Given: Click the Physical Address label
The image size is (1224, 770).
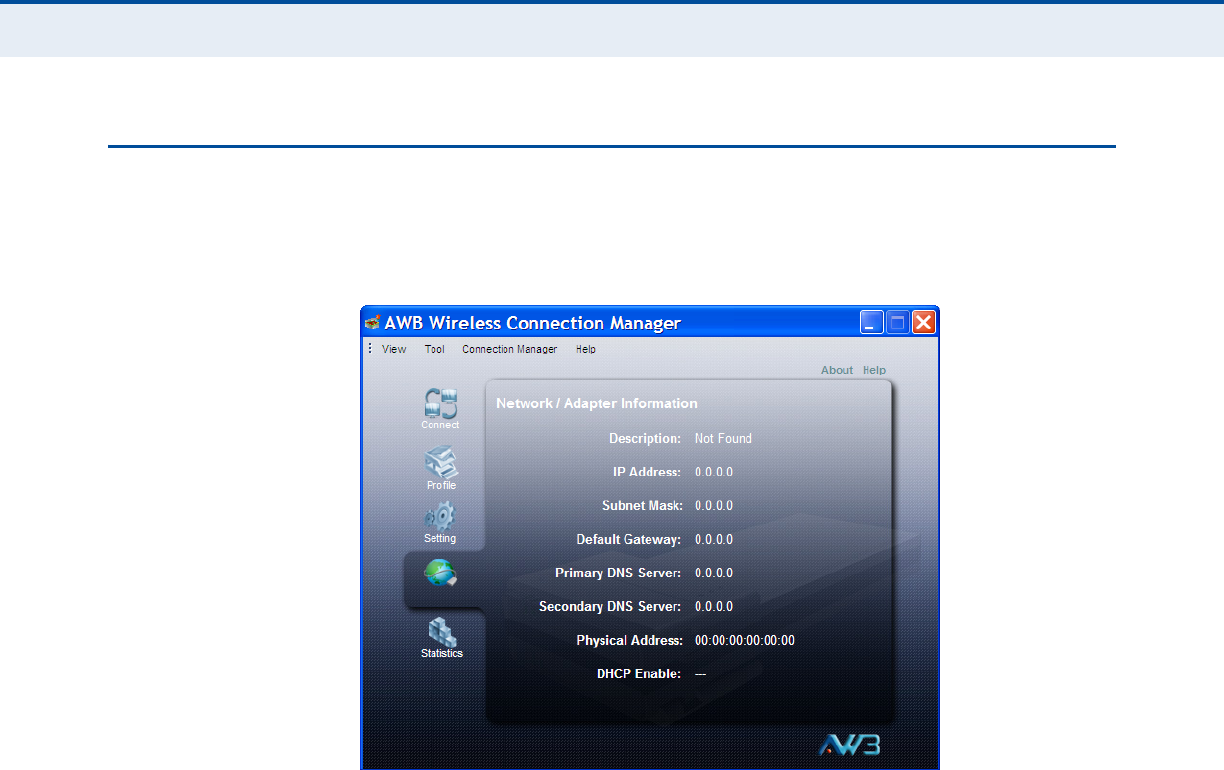Looking at the screenshot, I should pyautogui.click(x=629, y=640).
